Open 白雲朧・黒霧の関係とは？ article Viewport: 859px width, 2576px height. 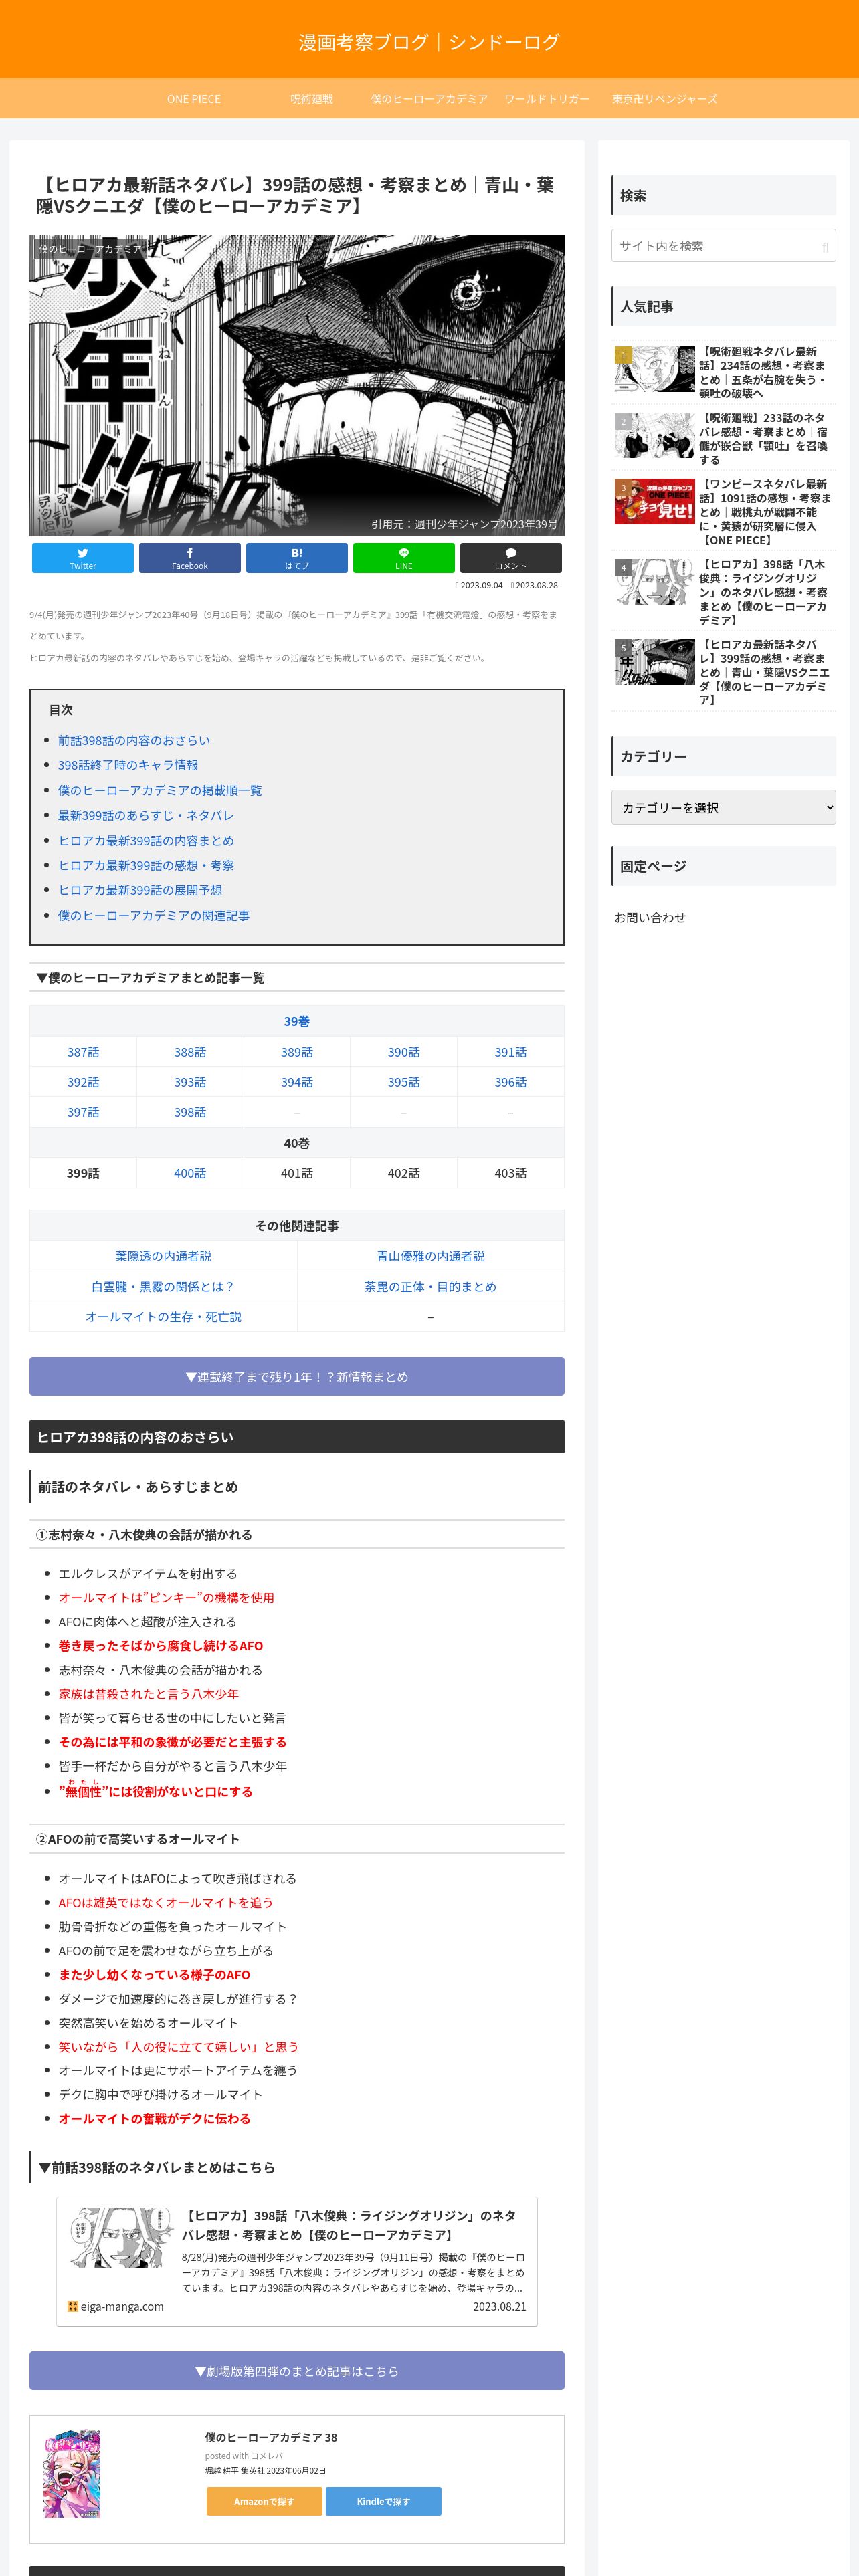(x=163, y=1287)
